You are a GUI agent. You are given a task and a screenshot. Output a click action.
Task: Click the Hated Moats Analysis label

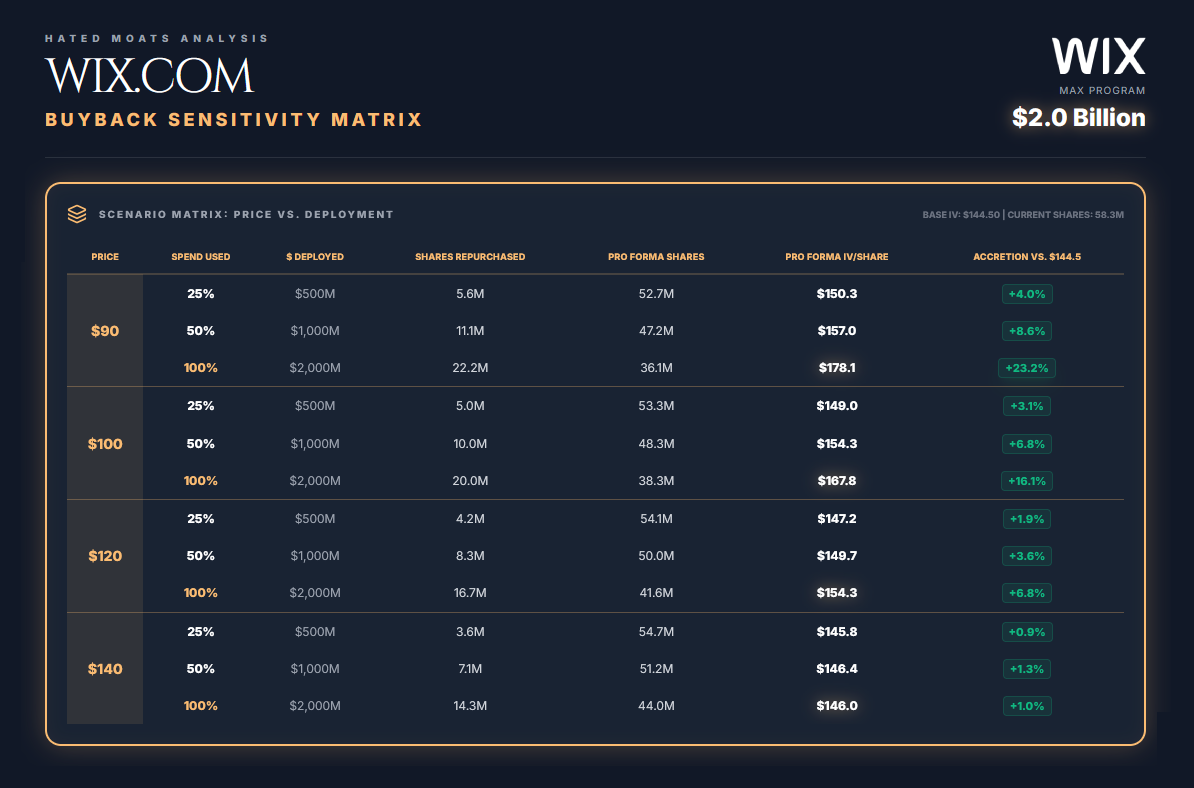click(157, 38)
